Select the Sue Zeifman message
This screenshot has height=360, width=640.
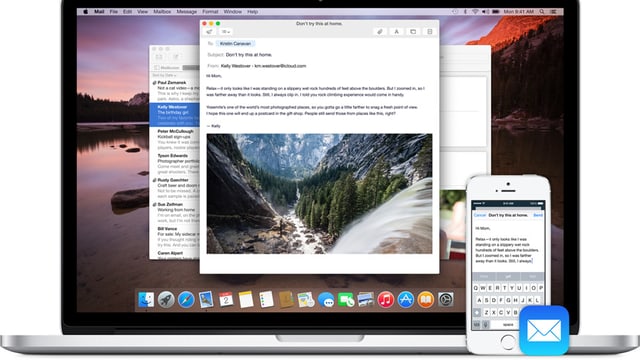175,212
